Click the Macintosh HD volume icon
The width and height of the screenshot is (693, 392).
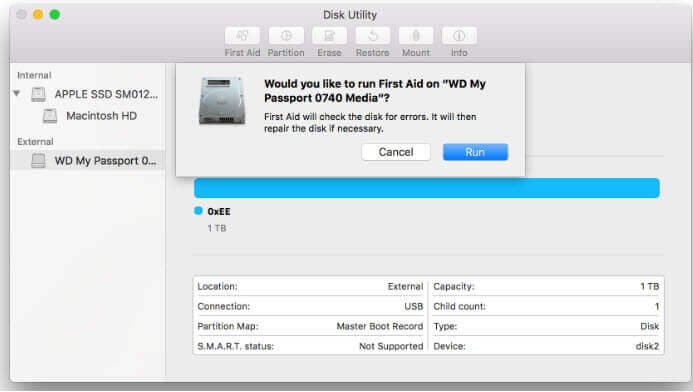tap(50, 116)
